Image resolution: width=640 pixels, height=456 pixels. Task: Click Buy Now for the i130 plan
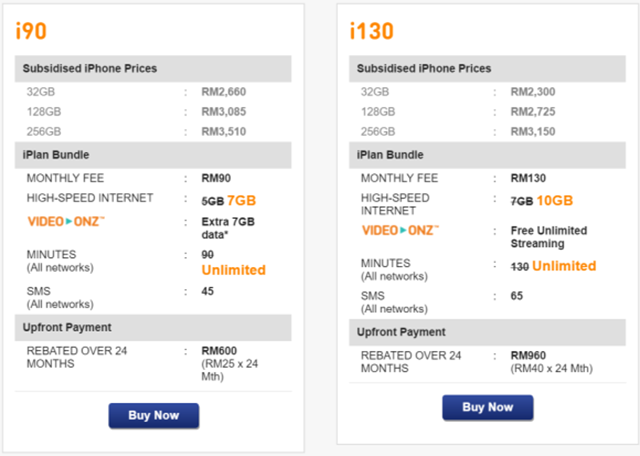click(488, 407)
